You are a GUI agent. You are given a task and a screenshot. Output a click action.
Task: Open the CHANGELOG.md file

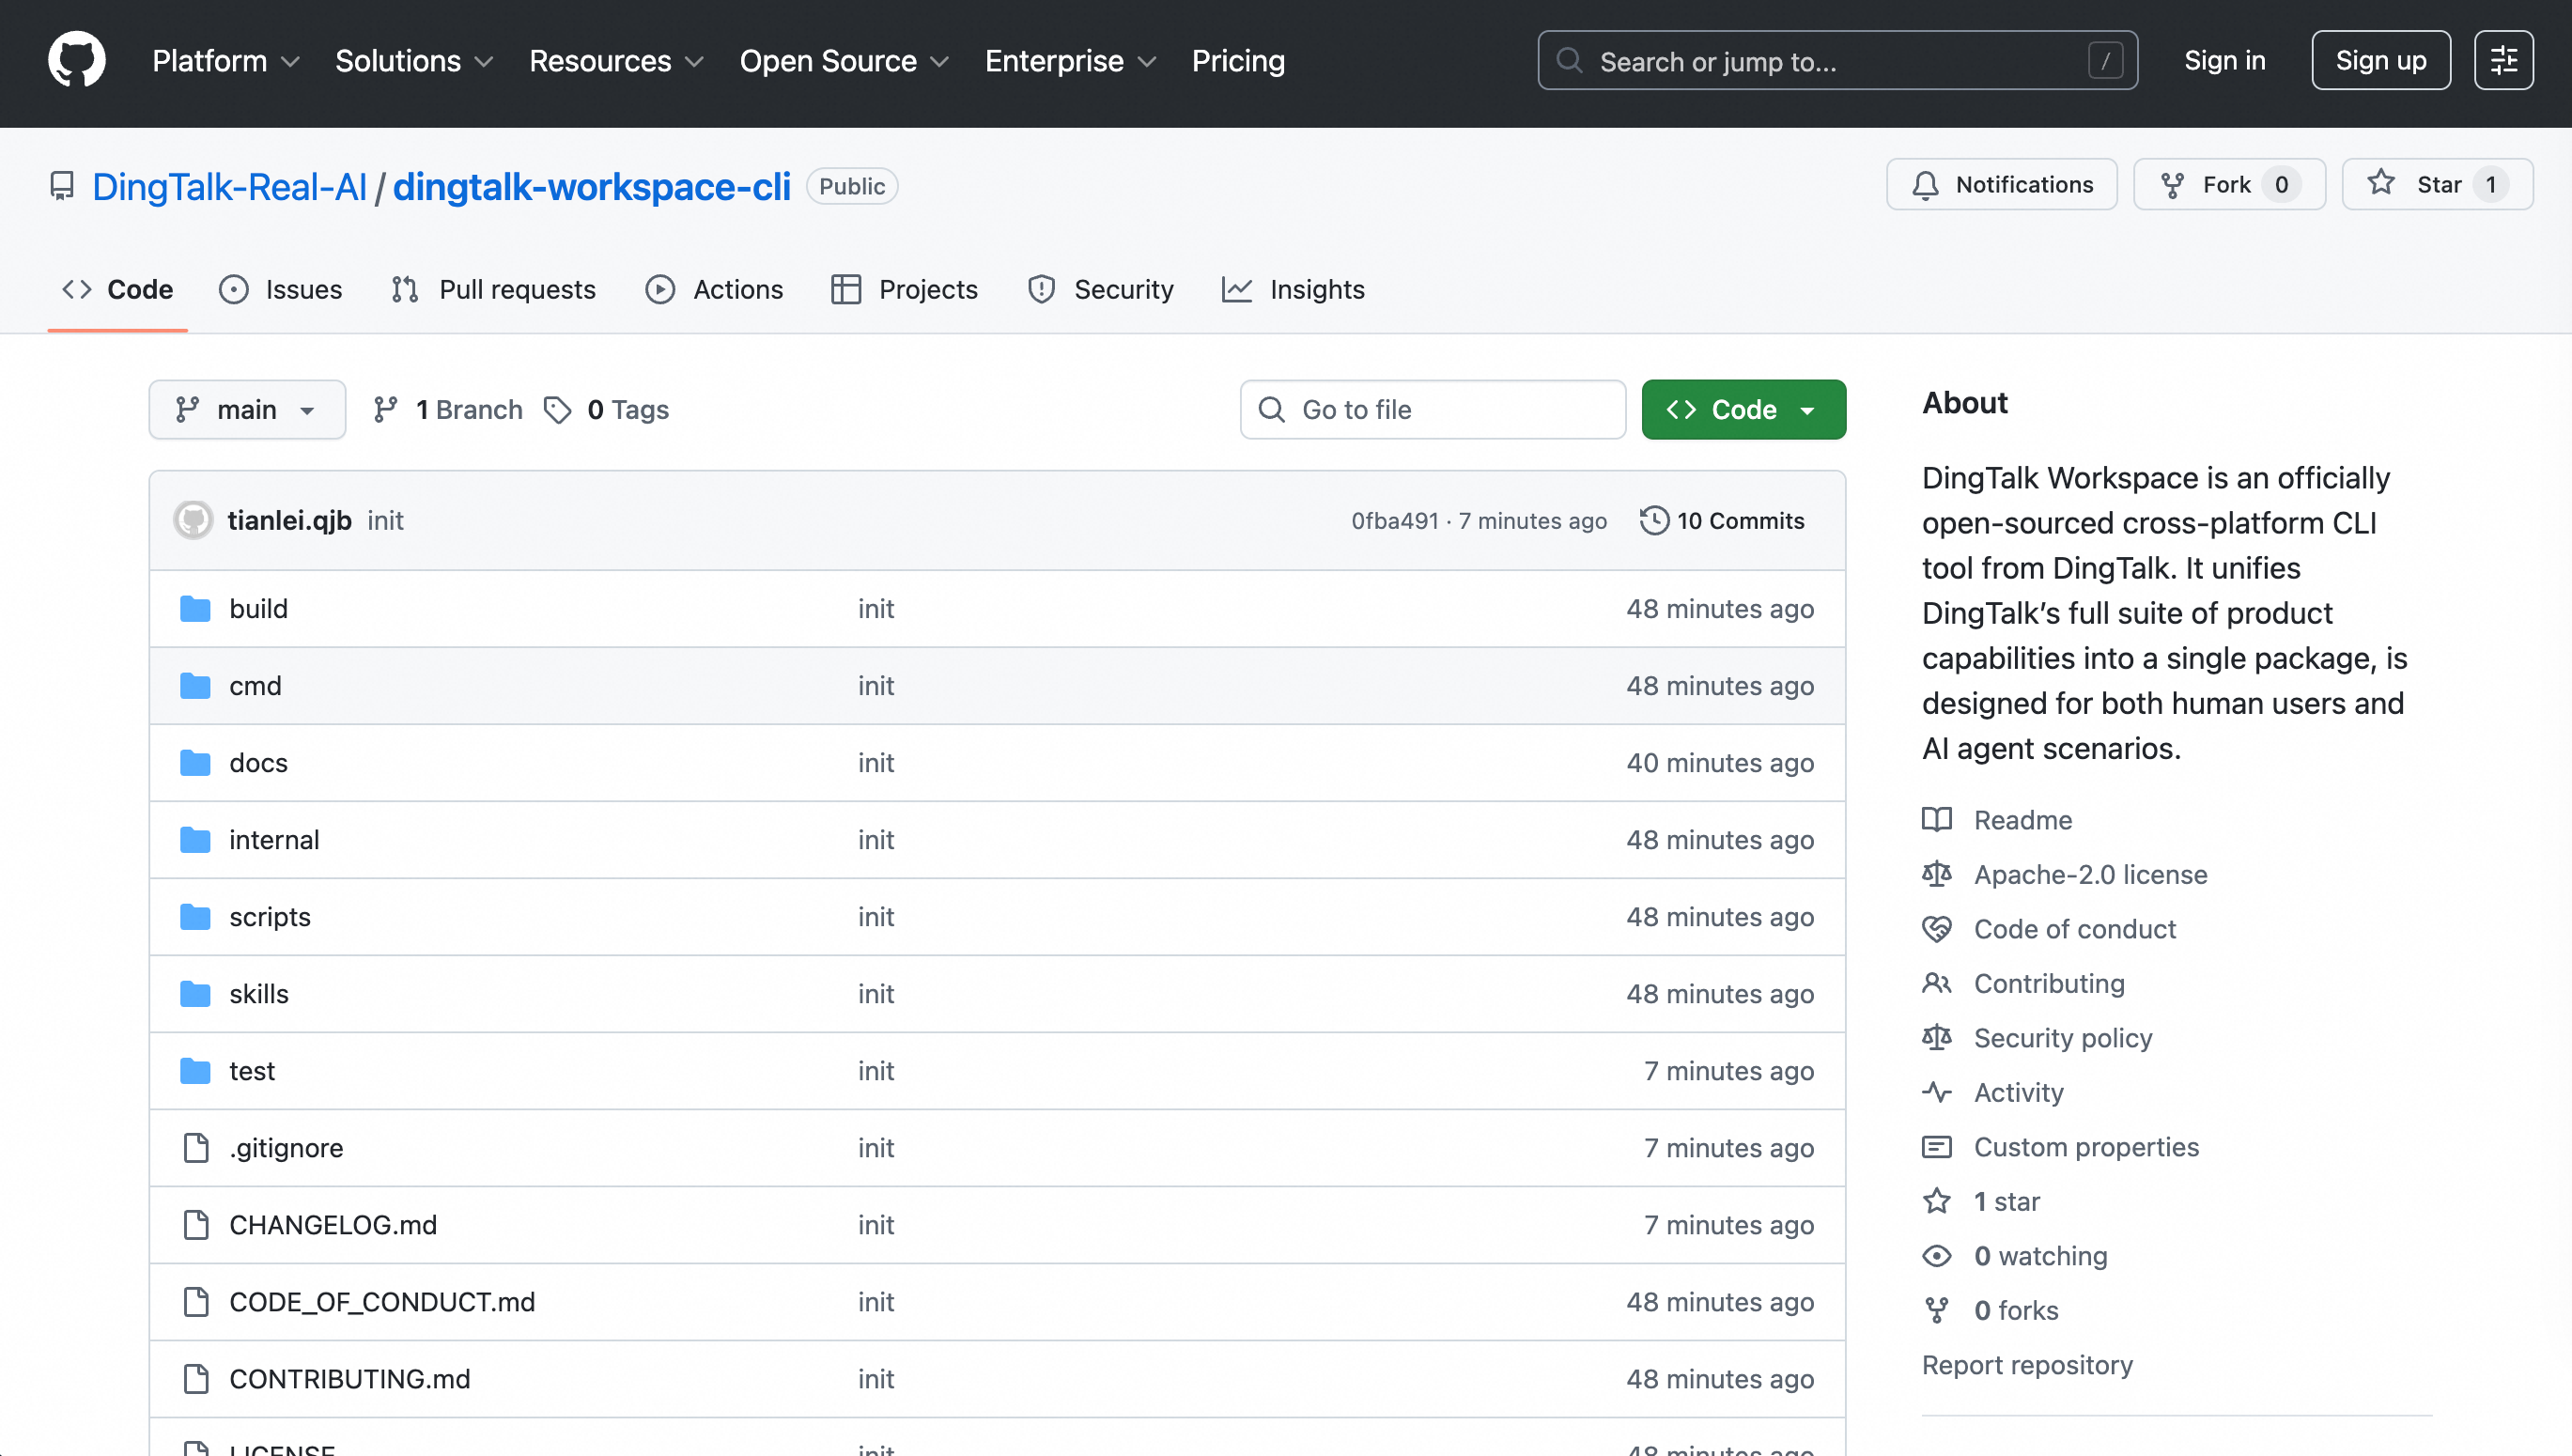[x=333, y=1225]
